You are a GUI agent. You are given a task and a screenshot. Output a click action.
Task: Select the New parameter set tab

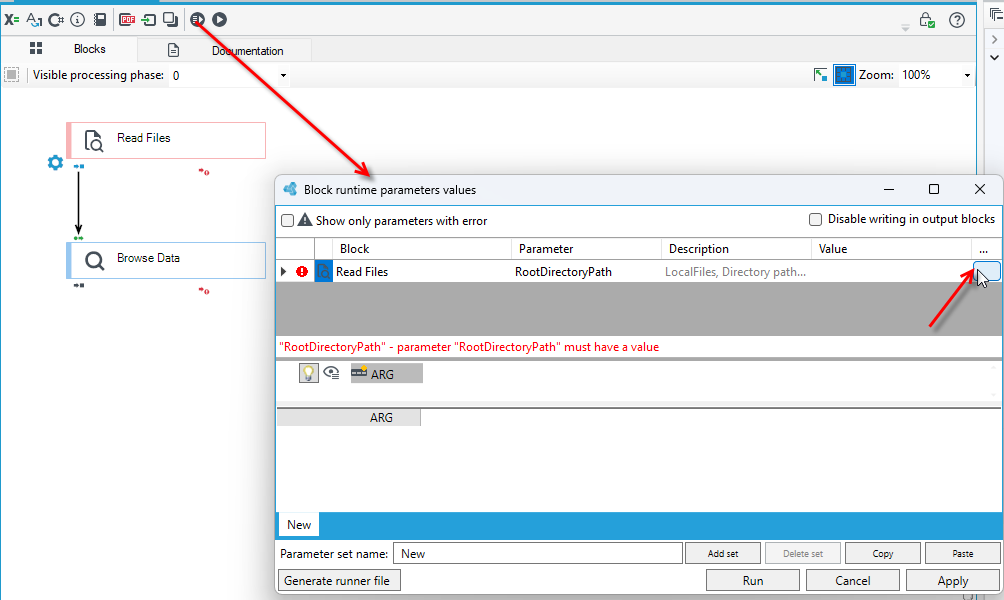pyautogui.click(x=299, y=525)
